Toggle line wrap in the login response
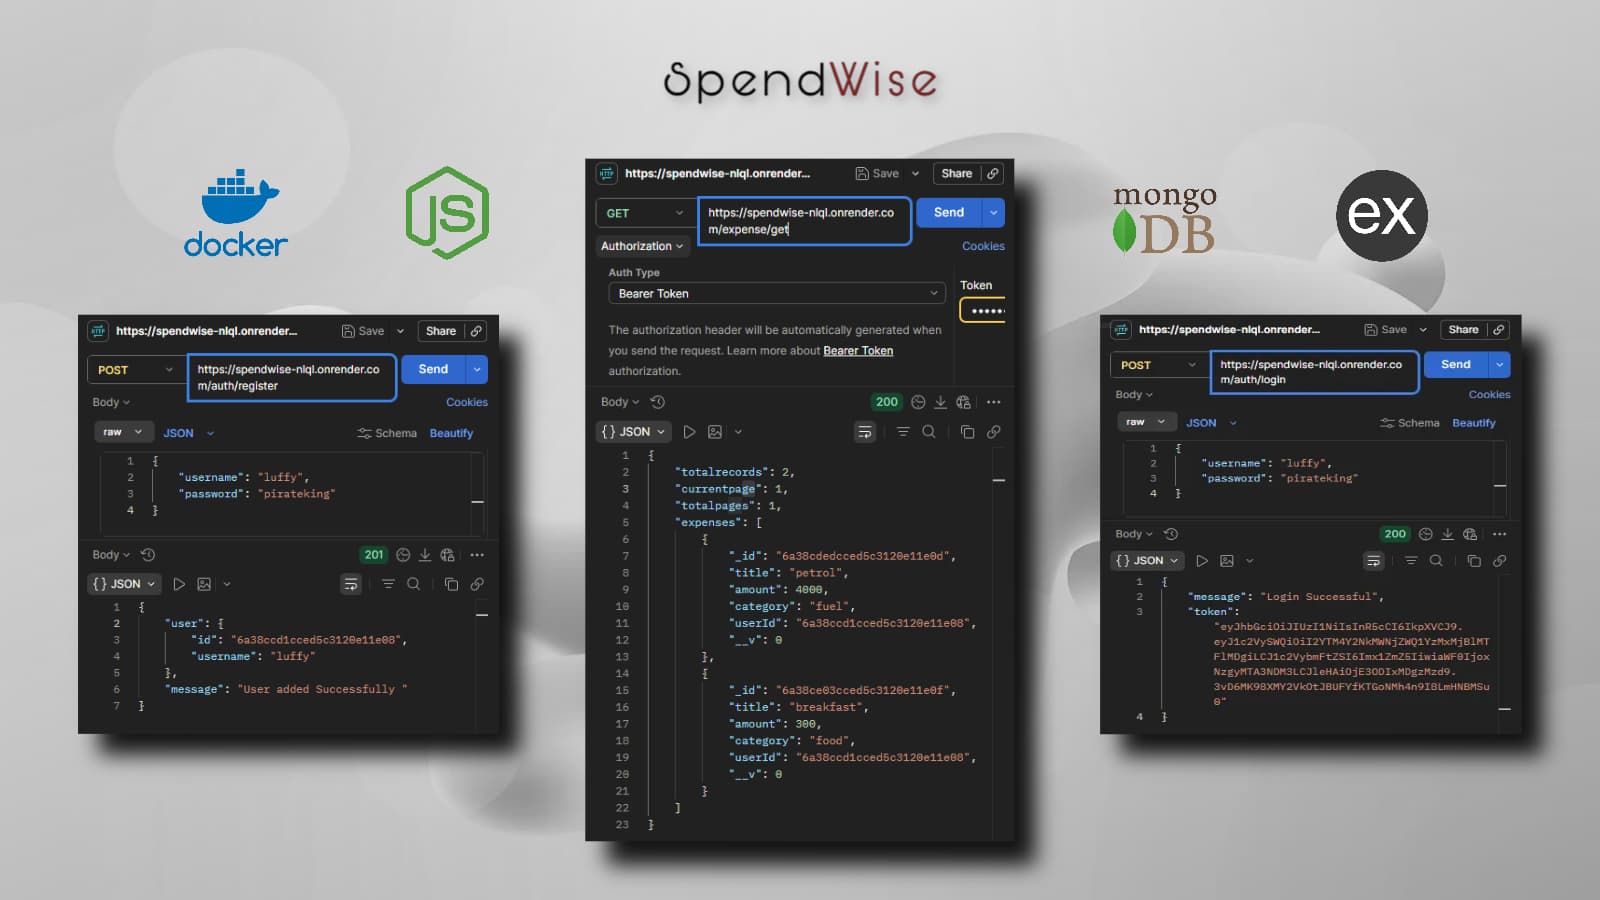 (1373, 561)
